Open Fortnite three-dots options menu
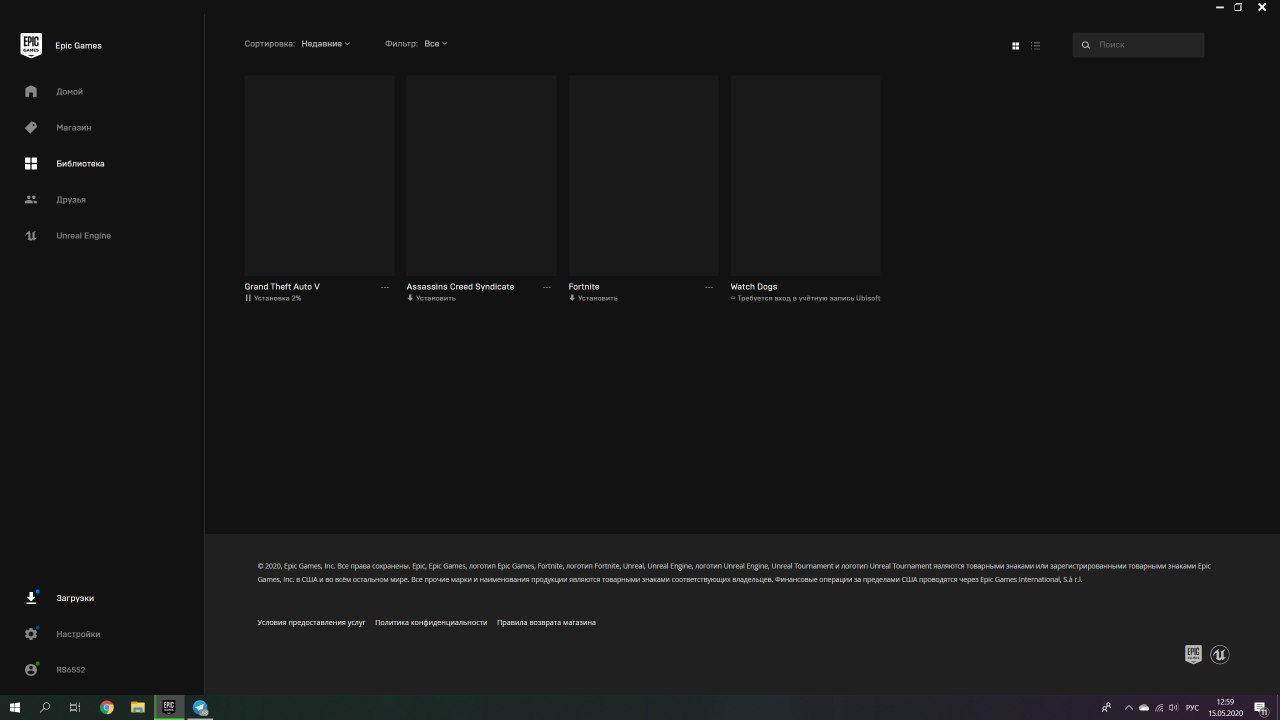The image size is (1280, 720). (x=710, y=287)
